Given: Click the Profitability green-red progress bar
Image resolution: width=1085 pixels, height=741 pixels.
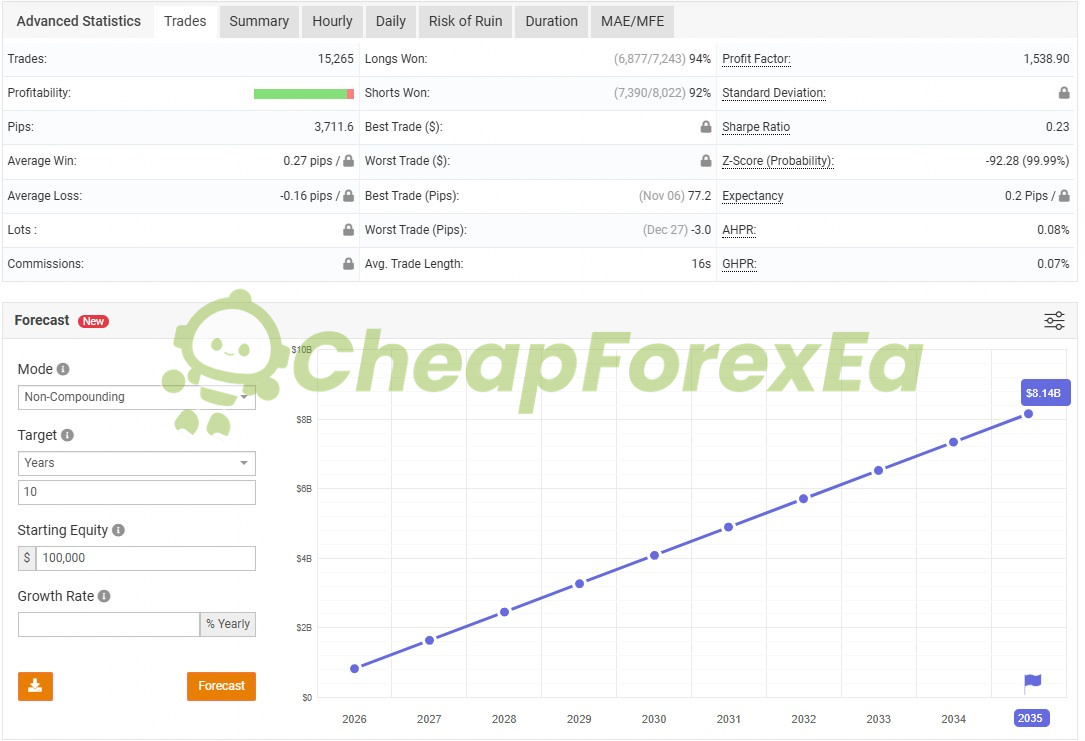Looking at the screenshot, I should point(304,93).
